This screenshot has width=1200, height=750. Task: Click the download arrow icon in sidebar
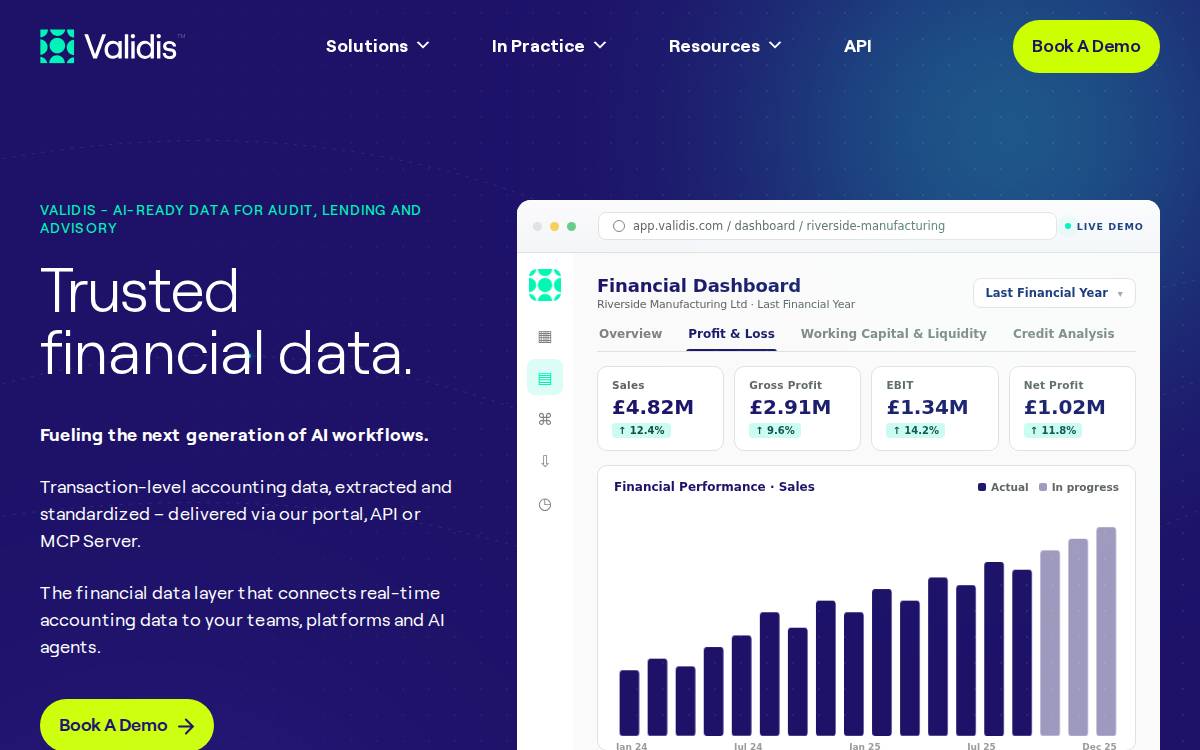point(545,461)
